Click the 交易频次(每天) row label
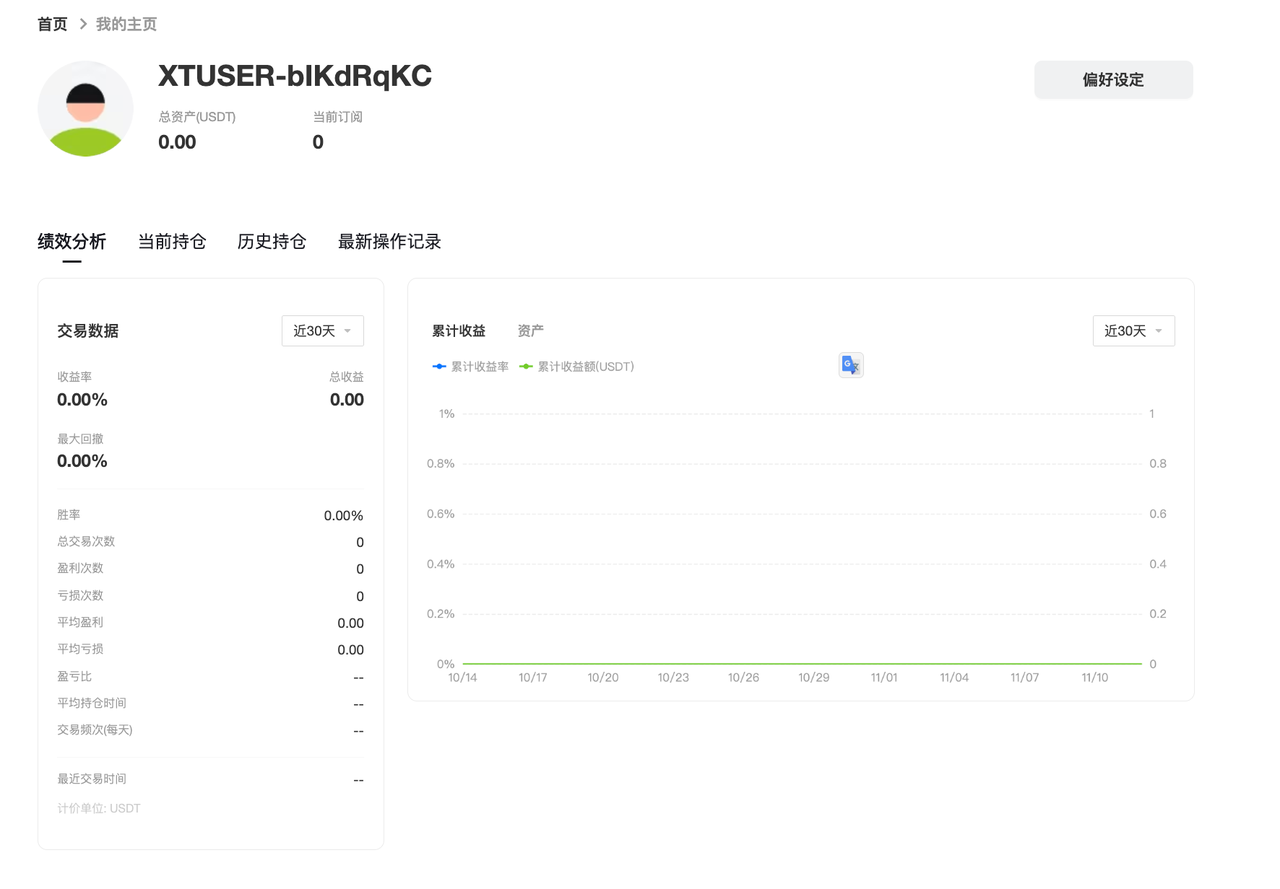Screen dimensions: 1280x889 95,731
